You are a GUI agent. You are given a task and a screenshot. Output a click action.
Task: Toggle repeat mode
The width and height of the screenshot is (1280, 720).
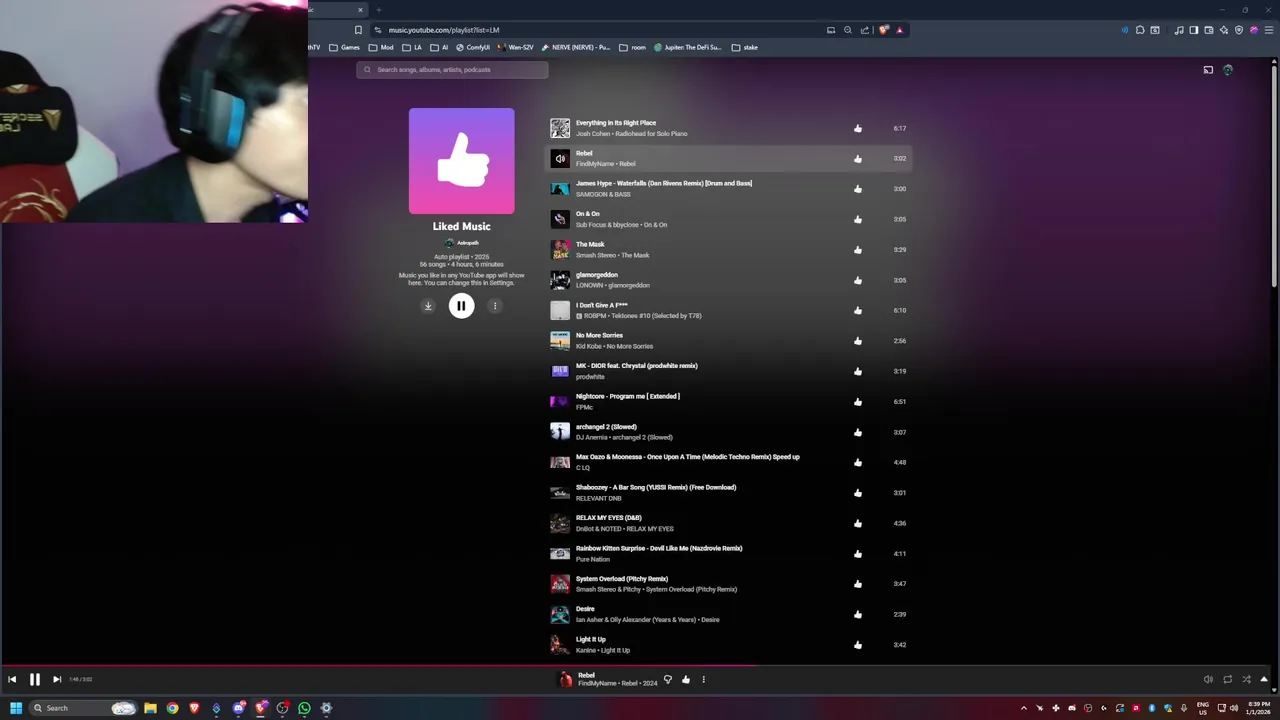coord(1227,679)
